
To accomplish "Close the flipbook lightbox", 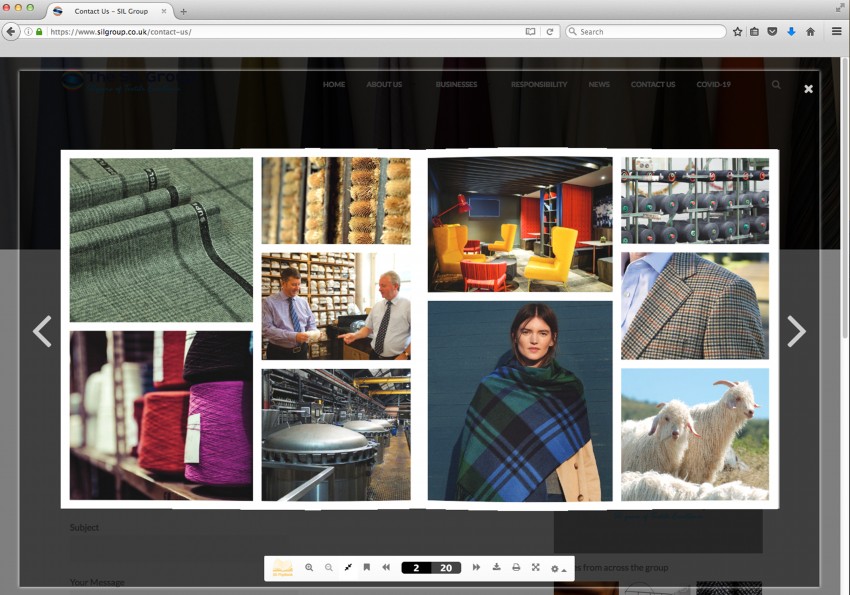I will 808,89.
